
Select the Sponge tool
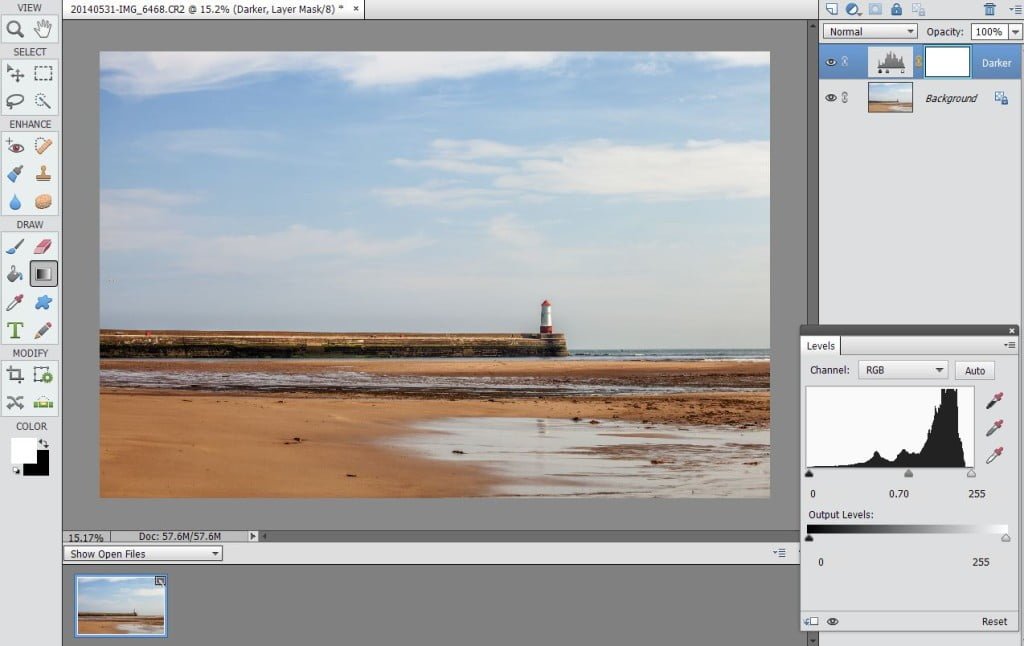coord(43,202)
